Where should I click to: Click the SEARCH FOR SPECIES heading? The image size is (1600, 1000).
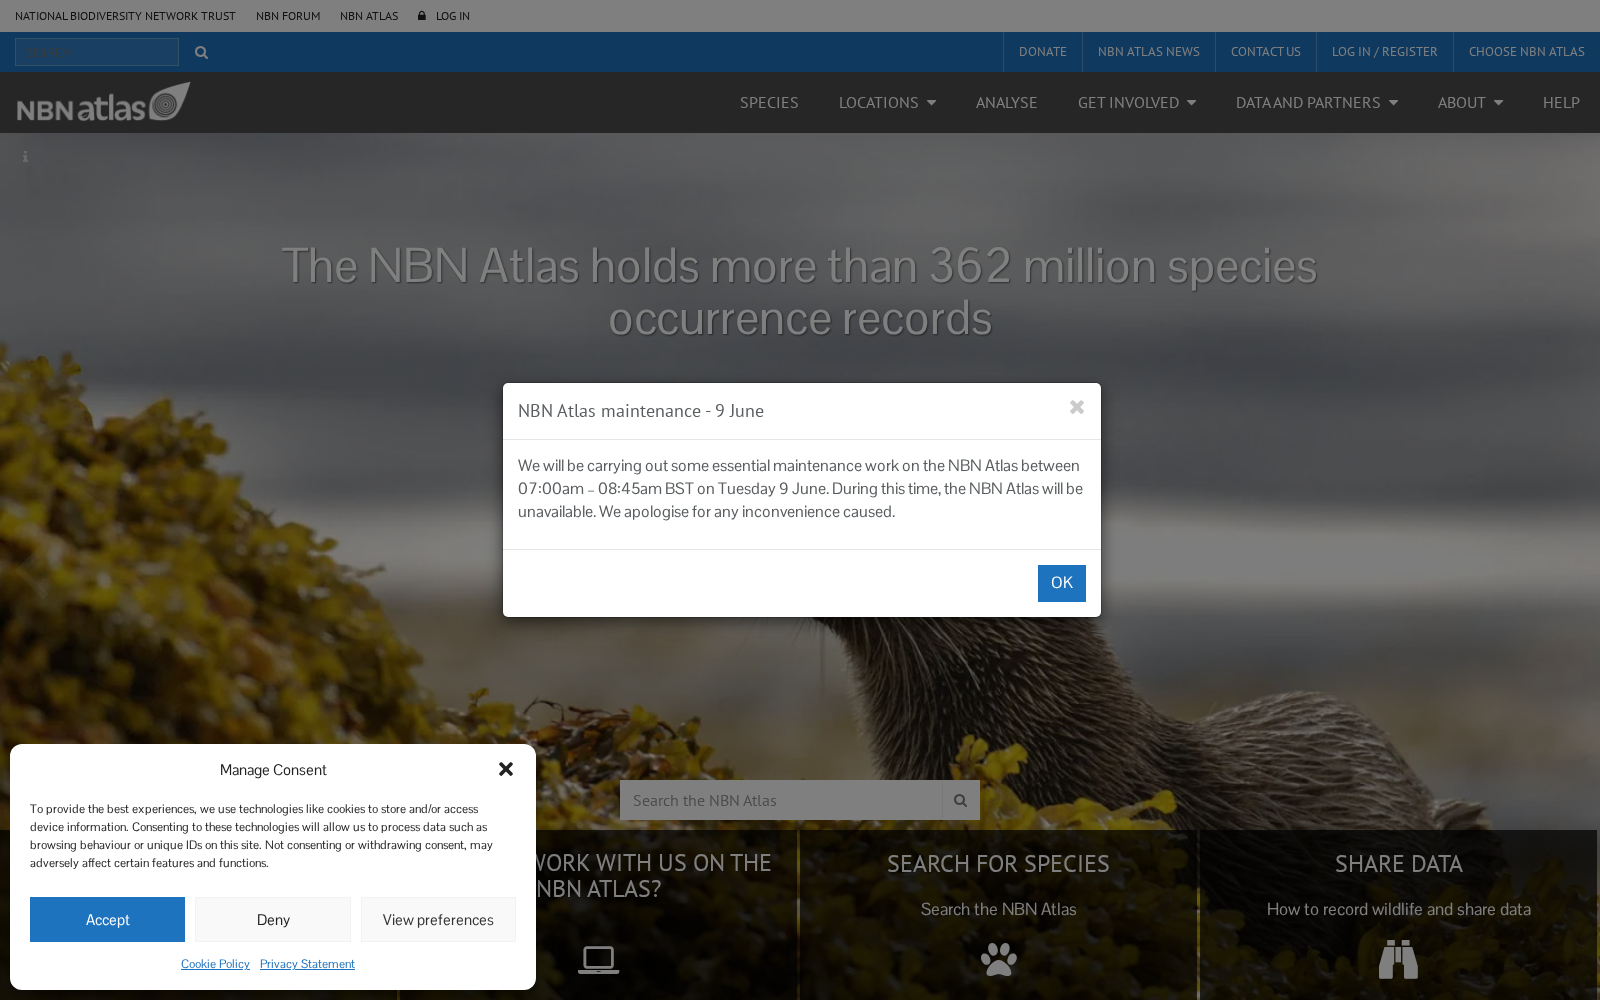998,864
